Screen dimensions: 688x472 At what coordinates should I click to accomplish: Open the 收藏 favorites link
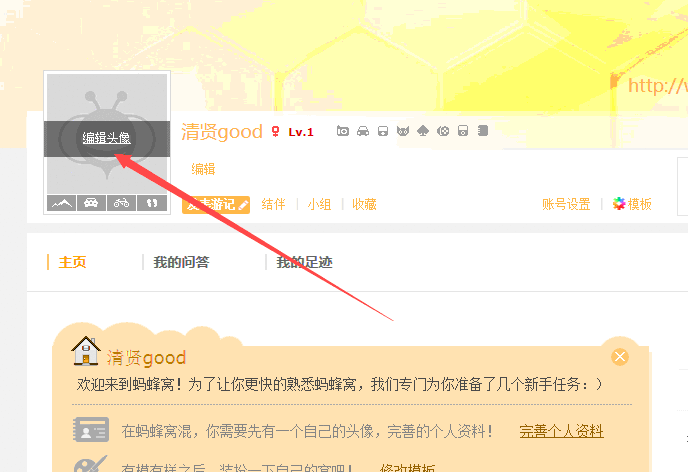click(x=364, y=204)
